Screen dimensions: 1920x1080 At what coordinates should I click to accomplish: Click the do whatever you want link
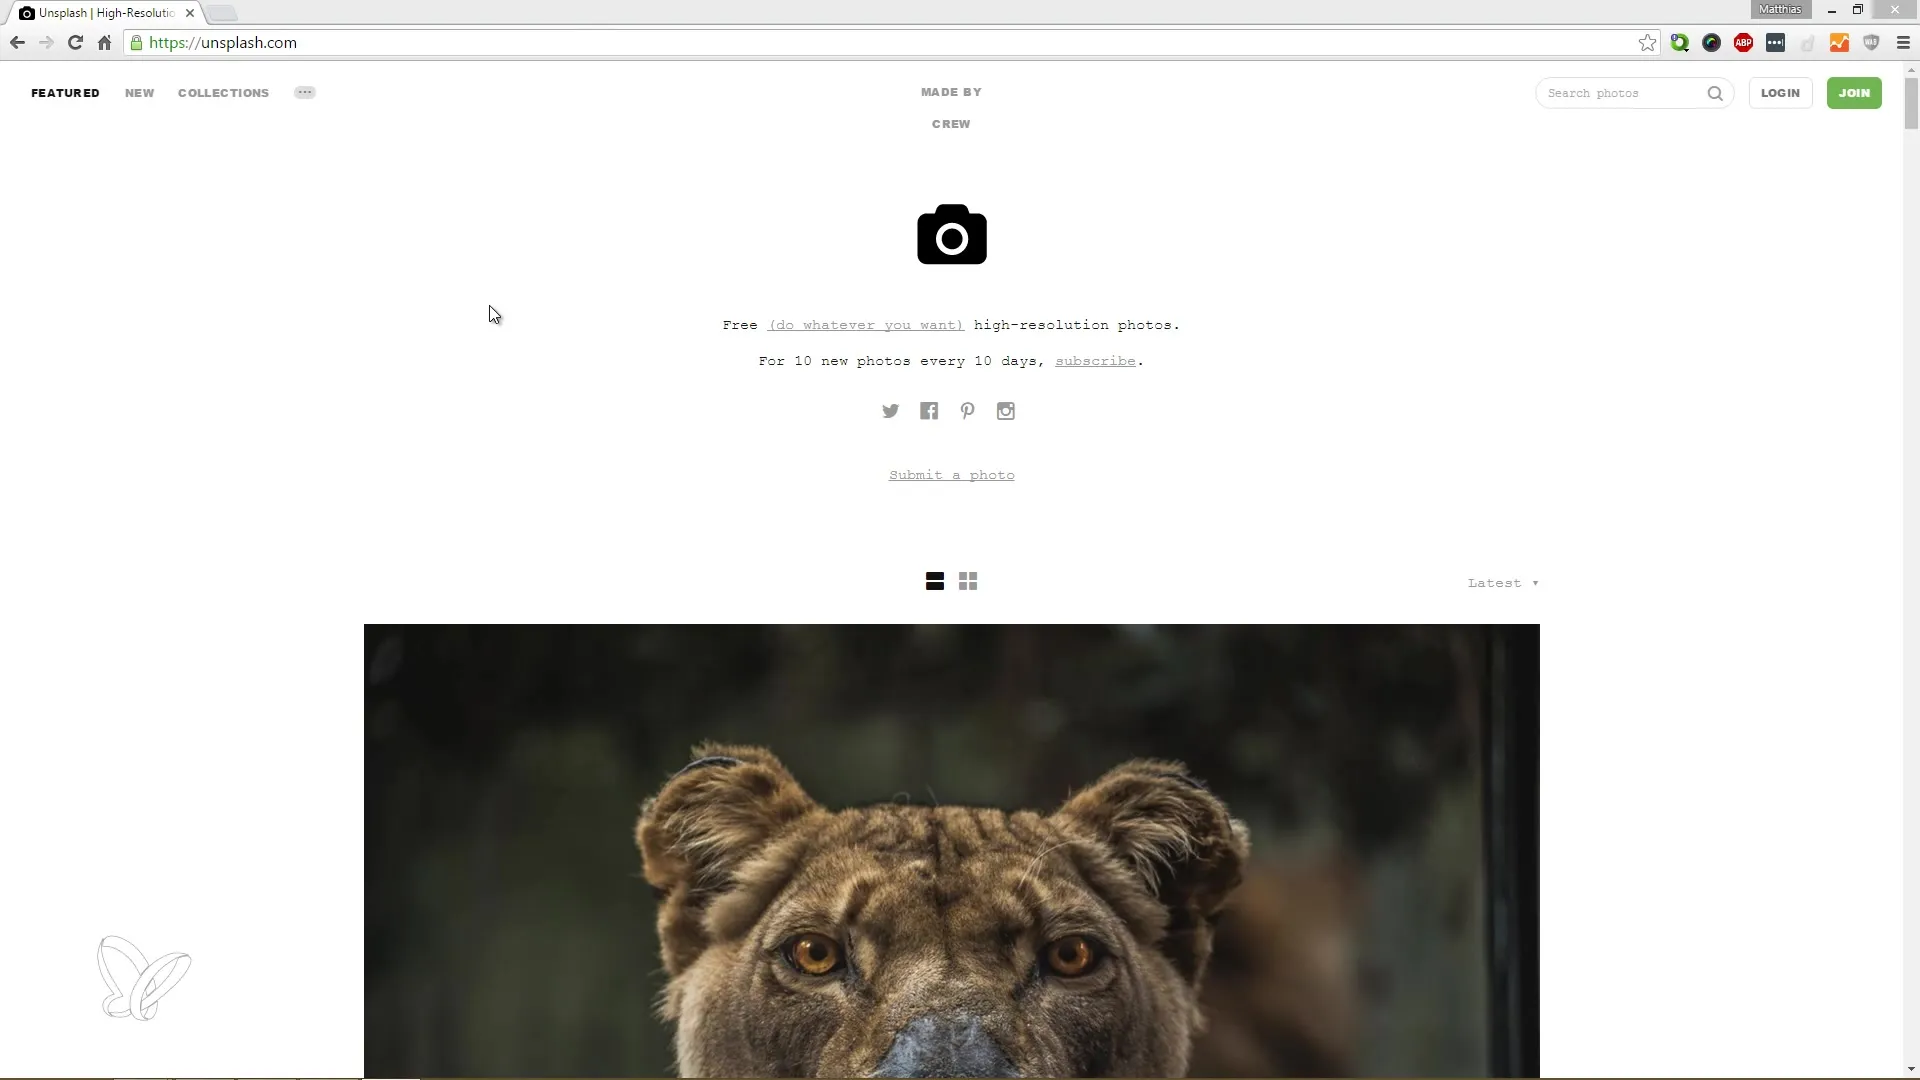(x=865, y=324)
